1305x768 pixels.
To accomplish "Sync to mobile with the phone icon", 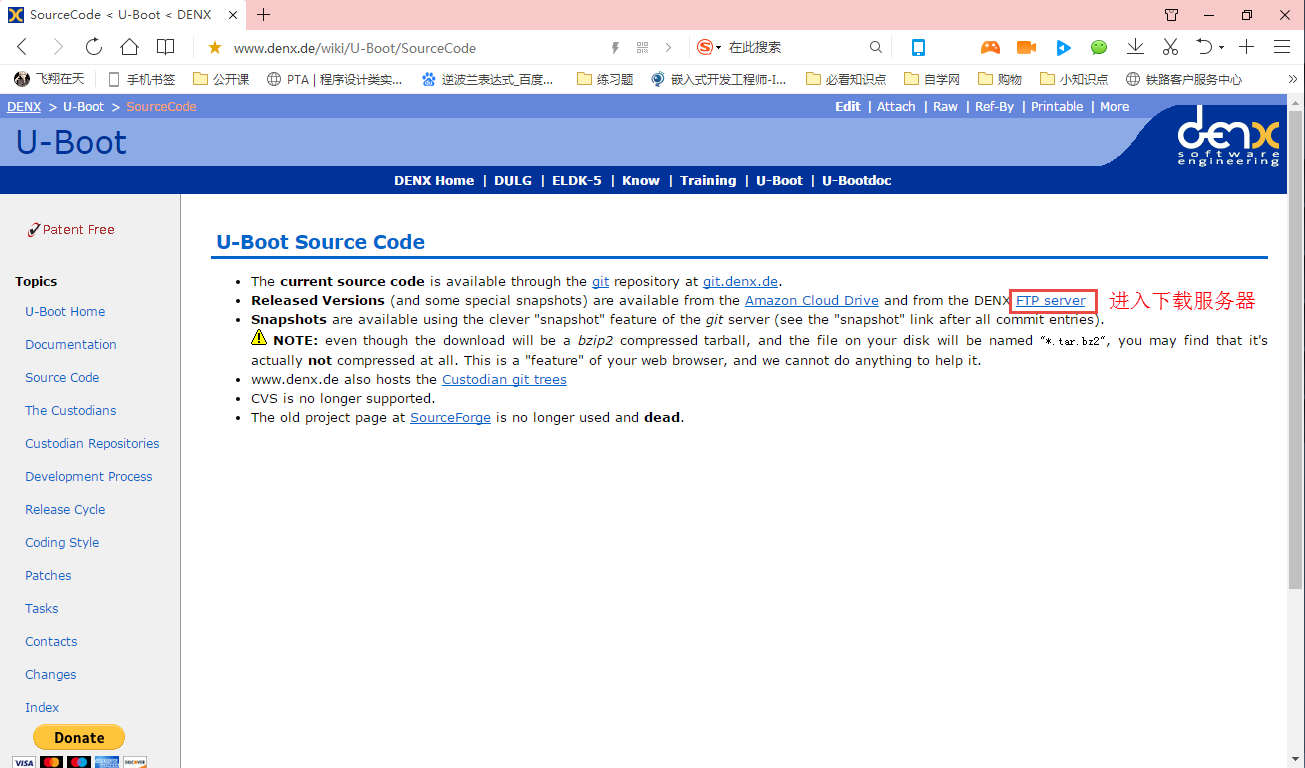I will click(918, 47).
